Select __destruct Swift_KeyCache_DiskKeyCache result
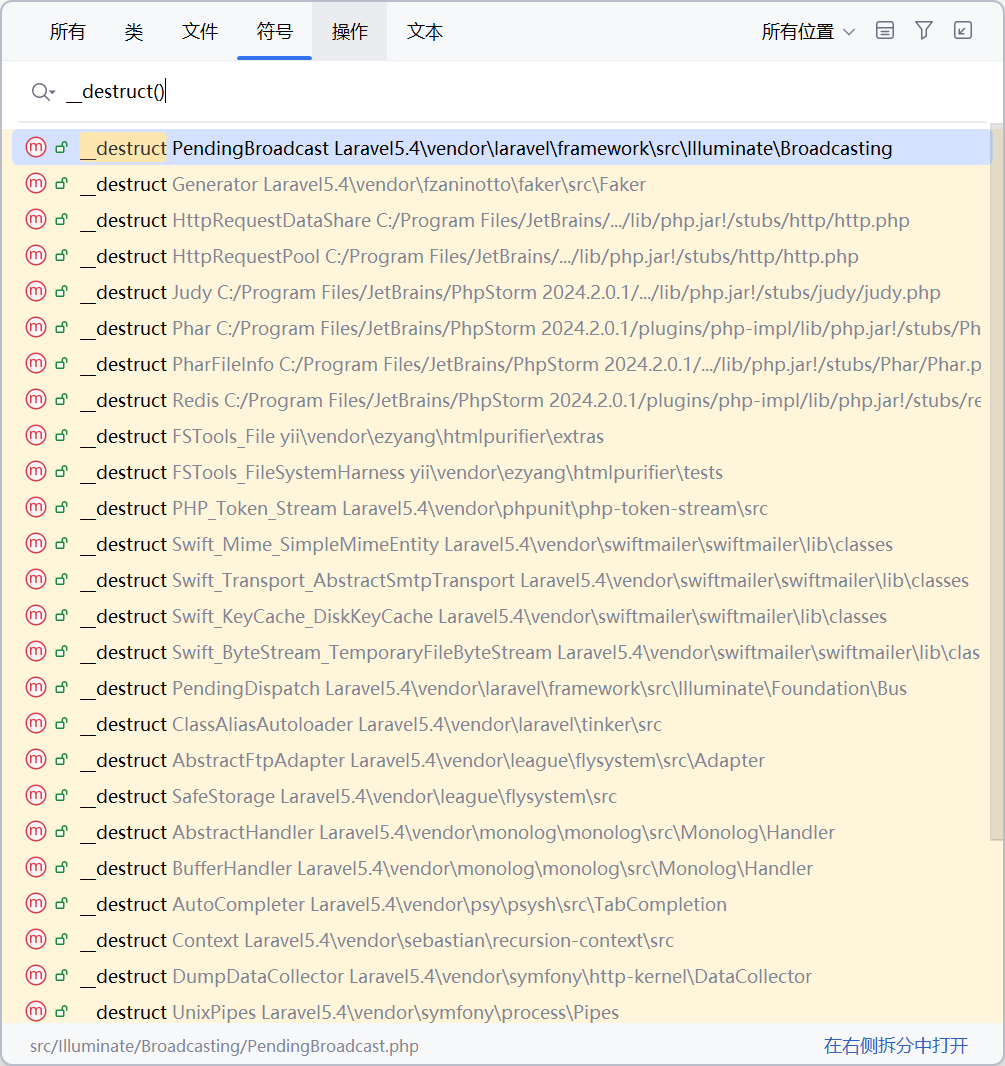This screenshot has width=1005, height=1066. 502,616
